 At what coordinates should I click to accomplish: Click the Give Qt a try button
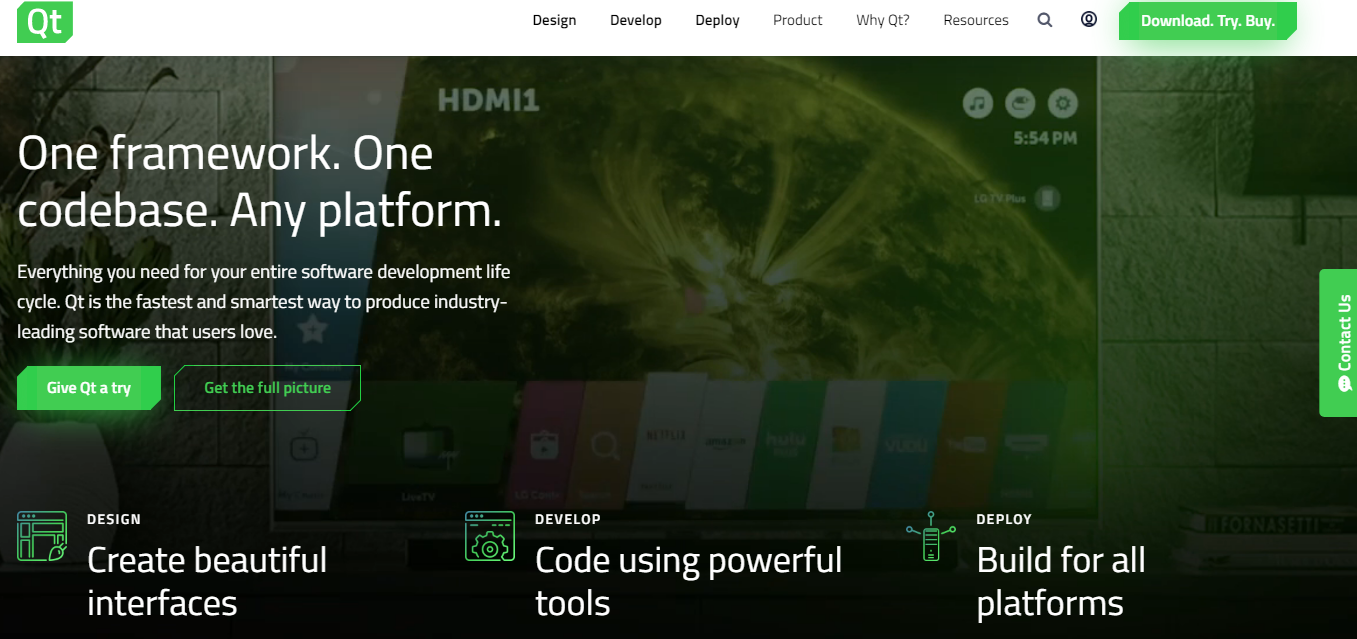tap(89, 388)
